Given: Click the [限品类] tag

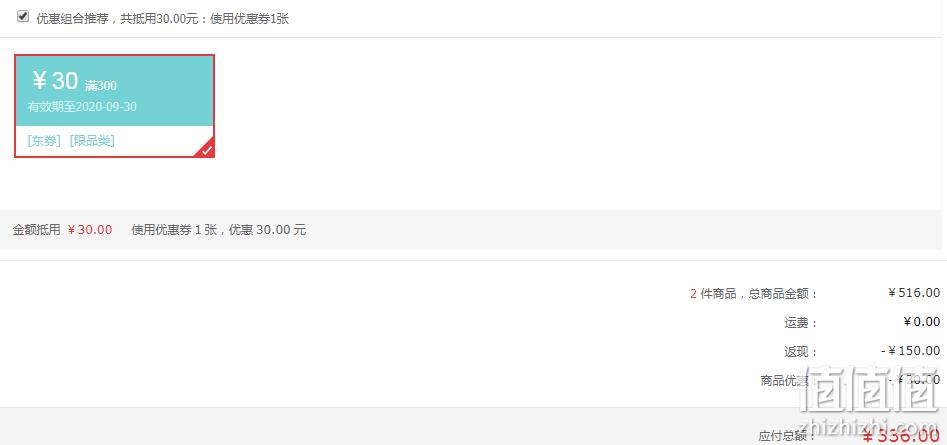Looking at the screenshot, I should pos(92,141).
